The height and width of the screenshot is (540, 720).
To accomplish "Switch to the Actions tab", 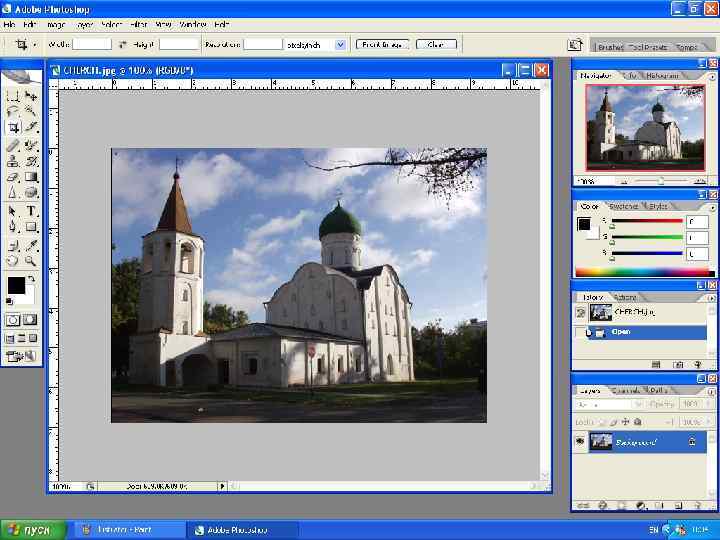I will (624, 297).
